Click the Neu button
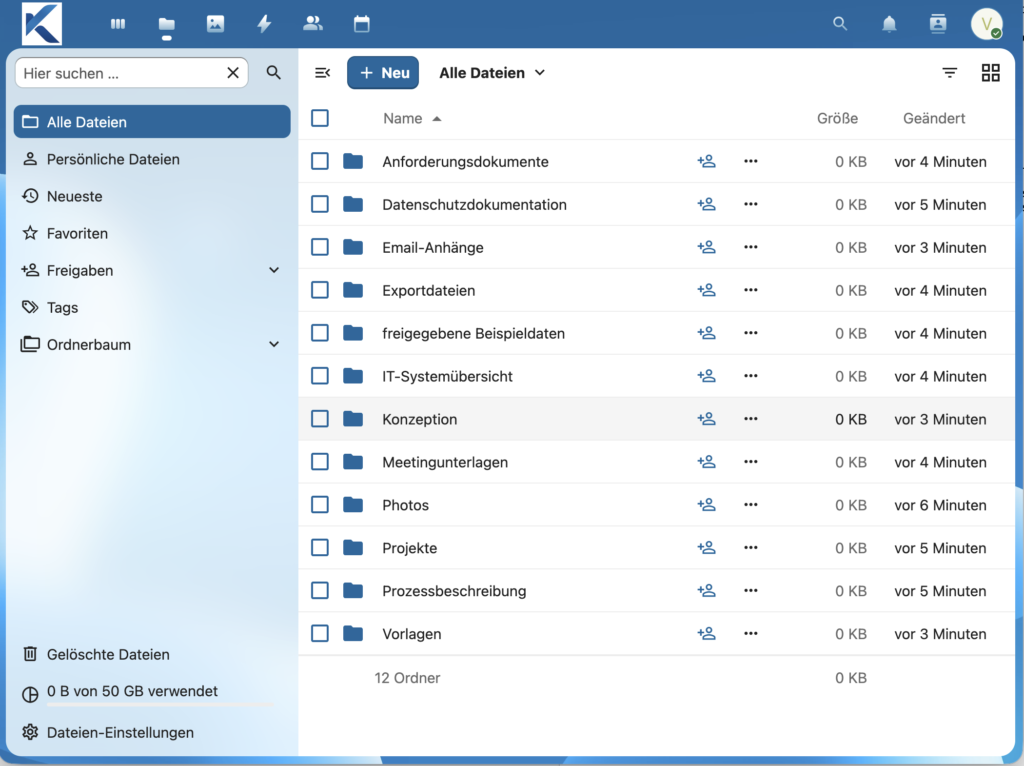The image size is (1024, 766). coord(383,72)
